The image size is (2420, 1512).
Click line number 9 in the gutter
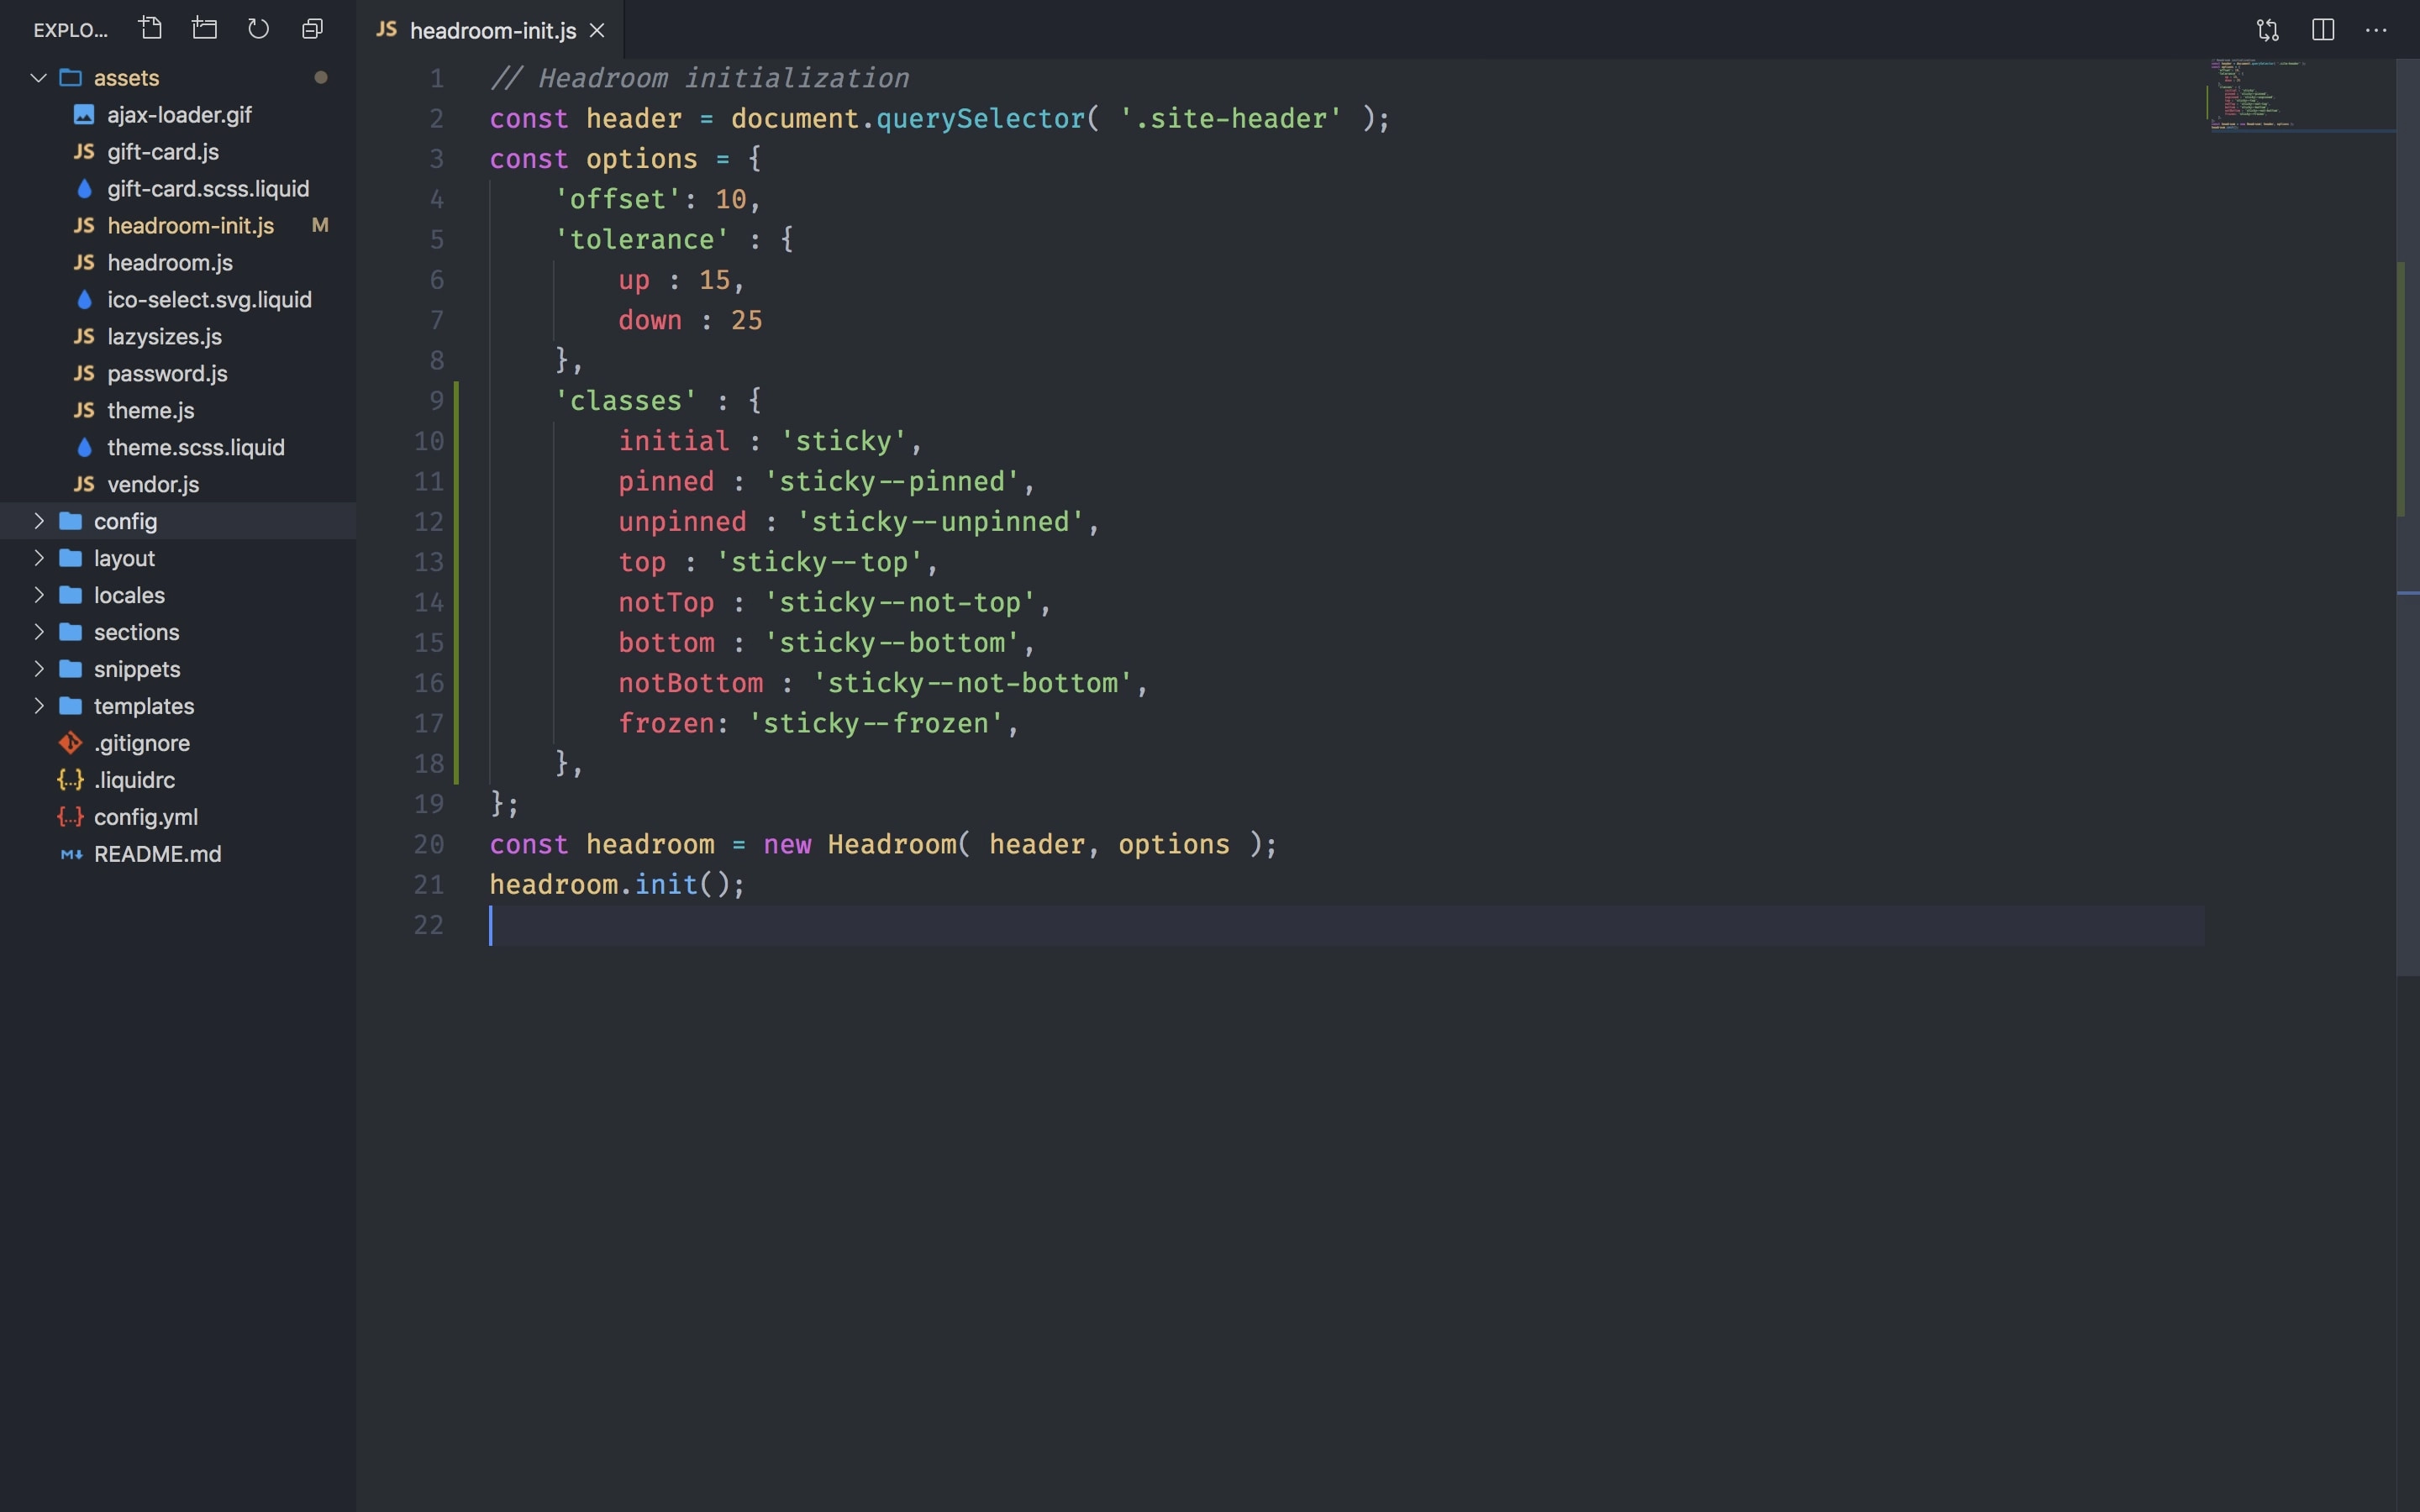tap(437, 401)
